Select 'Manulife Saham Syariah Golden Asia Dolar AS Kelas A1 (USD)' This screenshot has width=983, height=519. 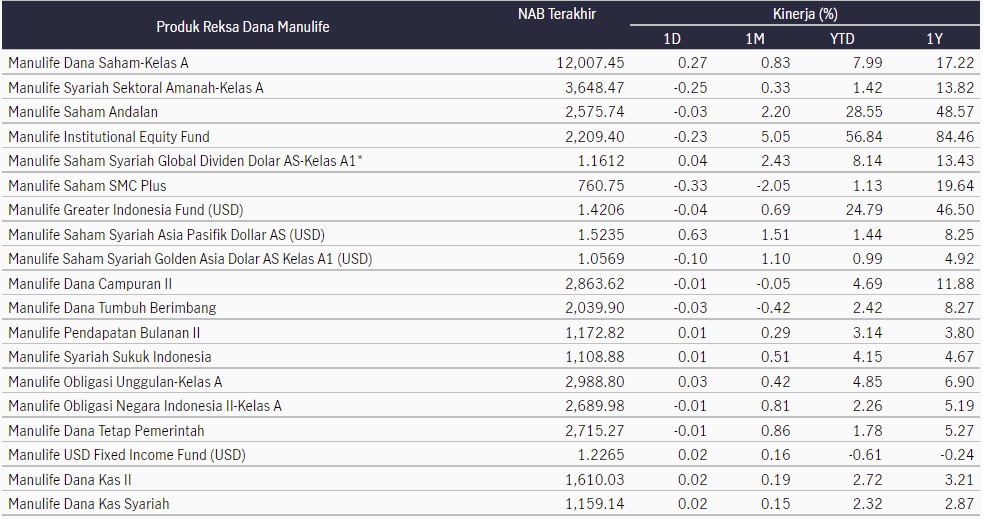[x=191, y=259]
